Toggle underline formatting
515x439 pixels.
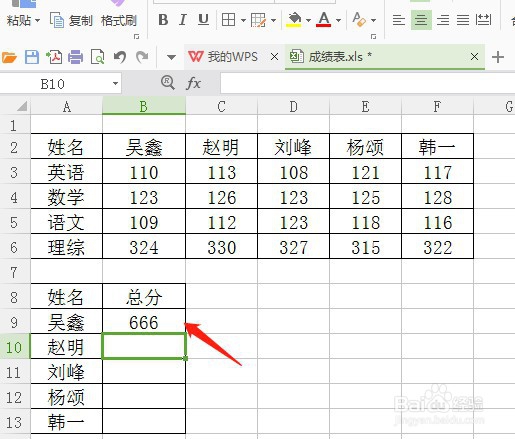coord(203,20)
